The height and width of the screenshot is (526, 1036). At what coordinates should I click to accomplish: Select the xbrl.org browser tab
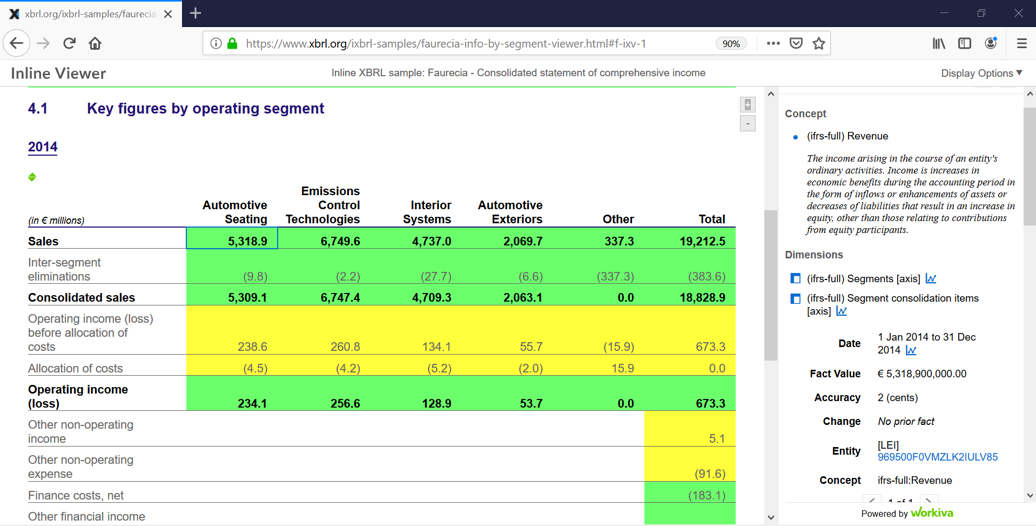point(91,14)
